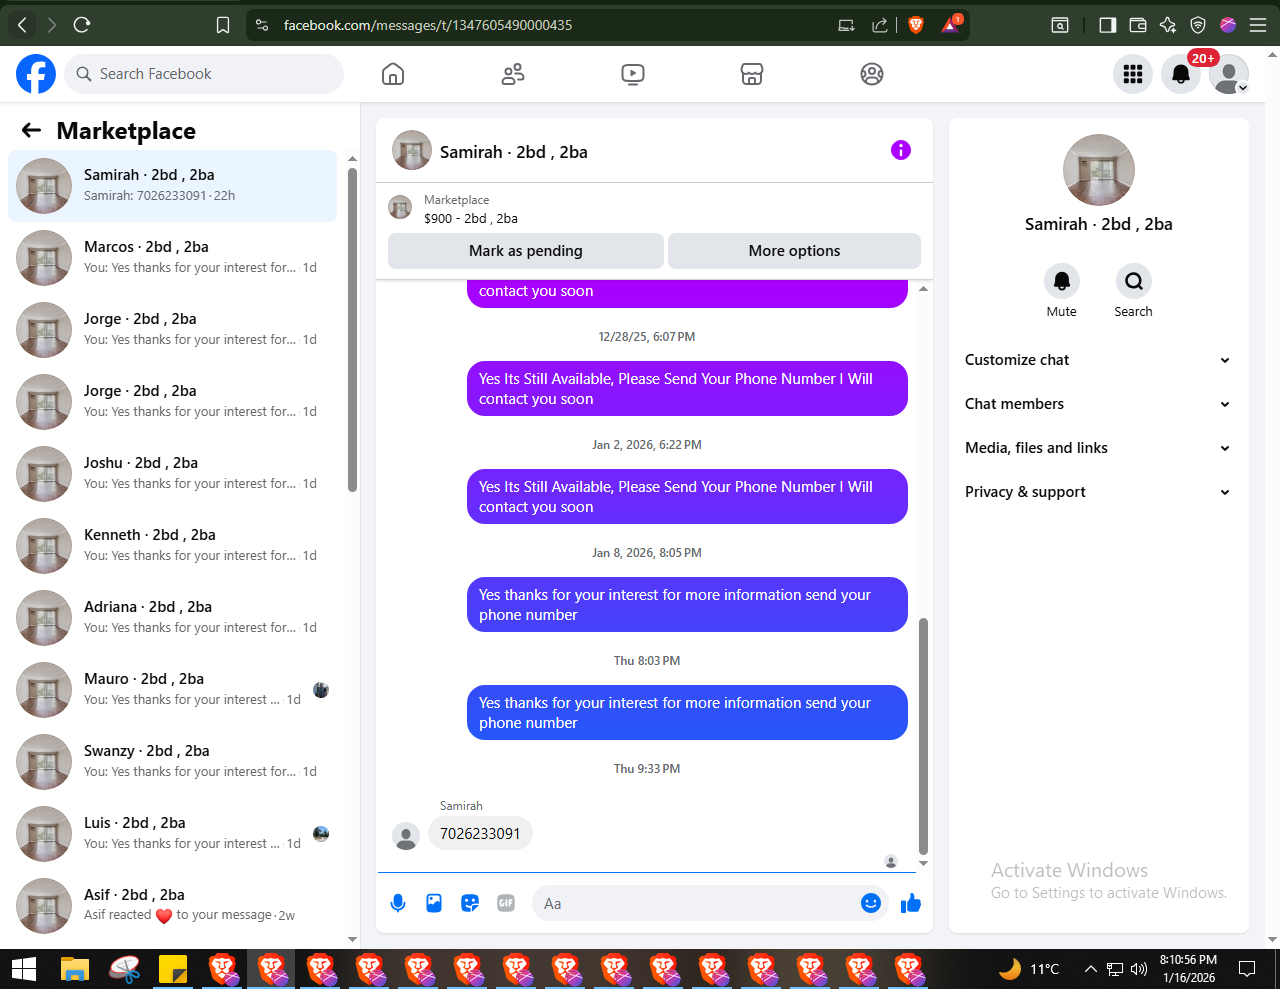Click the browser back arrow
Image resolution: width=1280 pixels, height=989 pixels.
pyautogui.click(x=22, y=25)
